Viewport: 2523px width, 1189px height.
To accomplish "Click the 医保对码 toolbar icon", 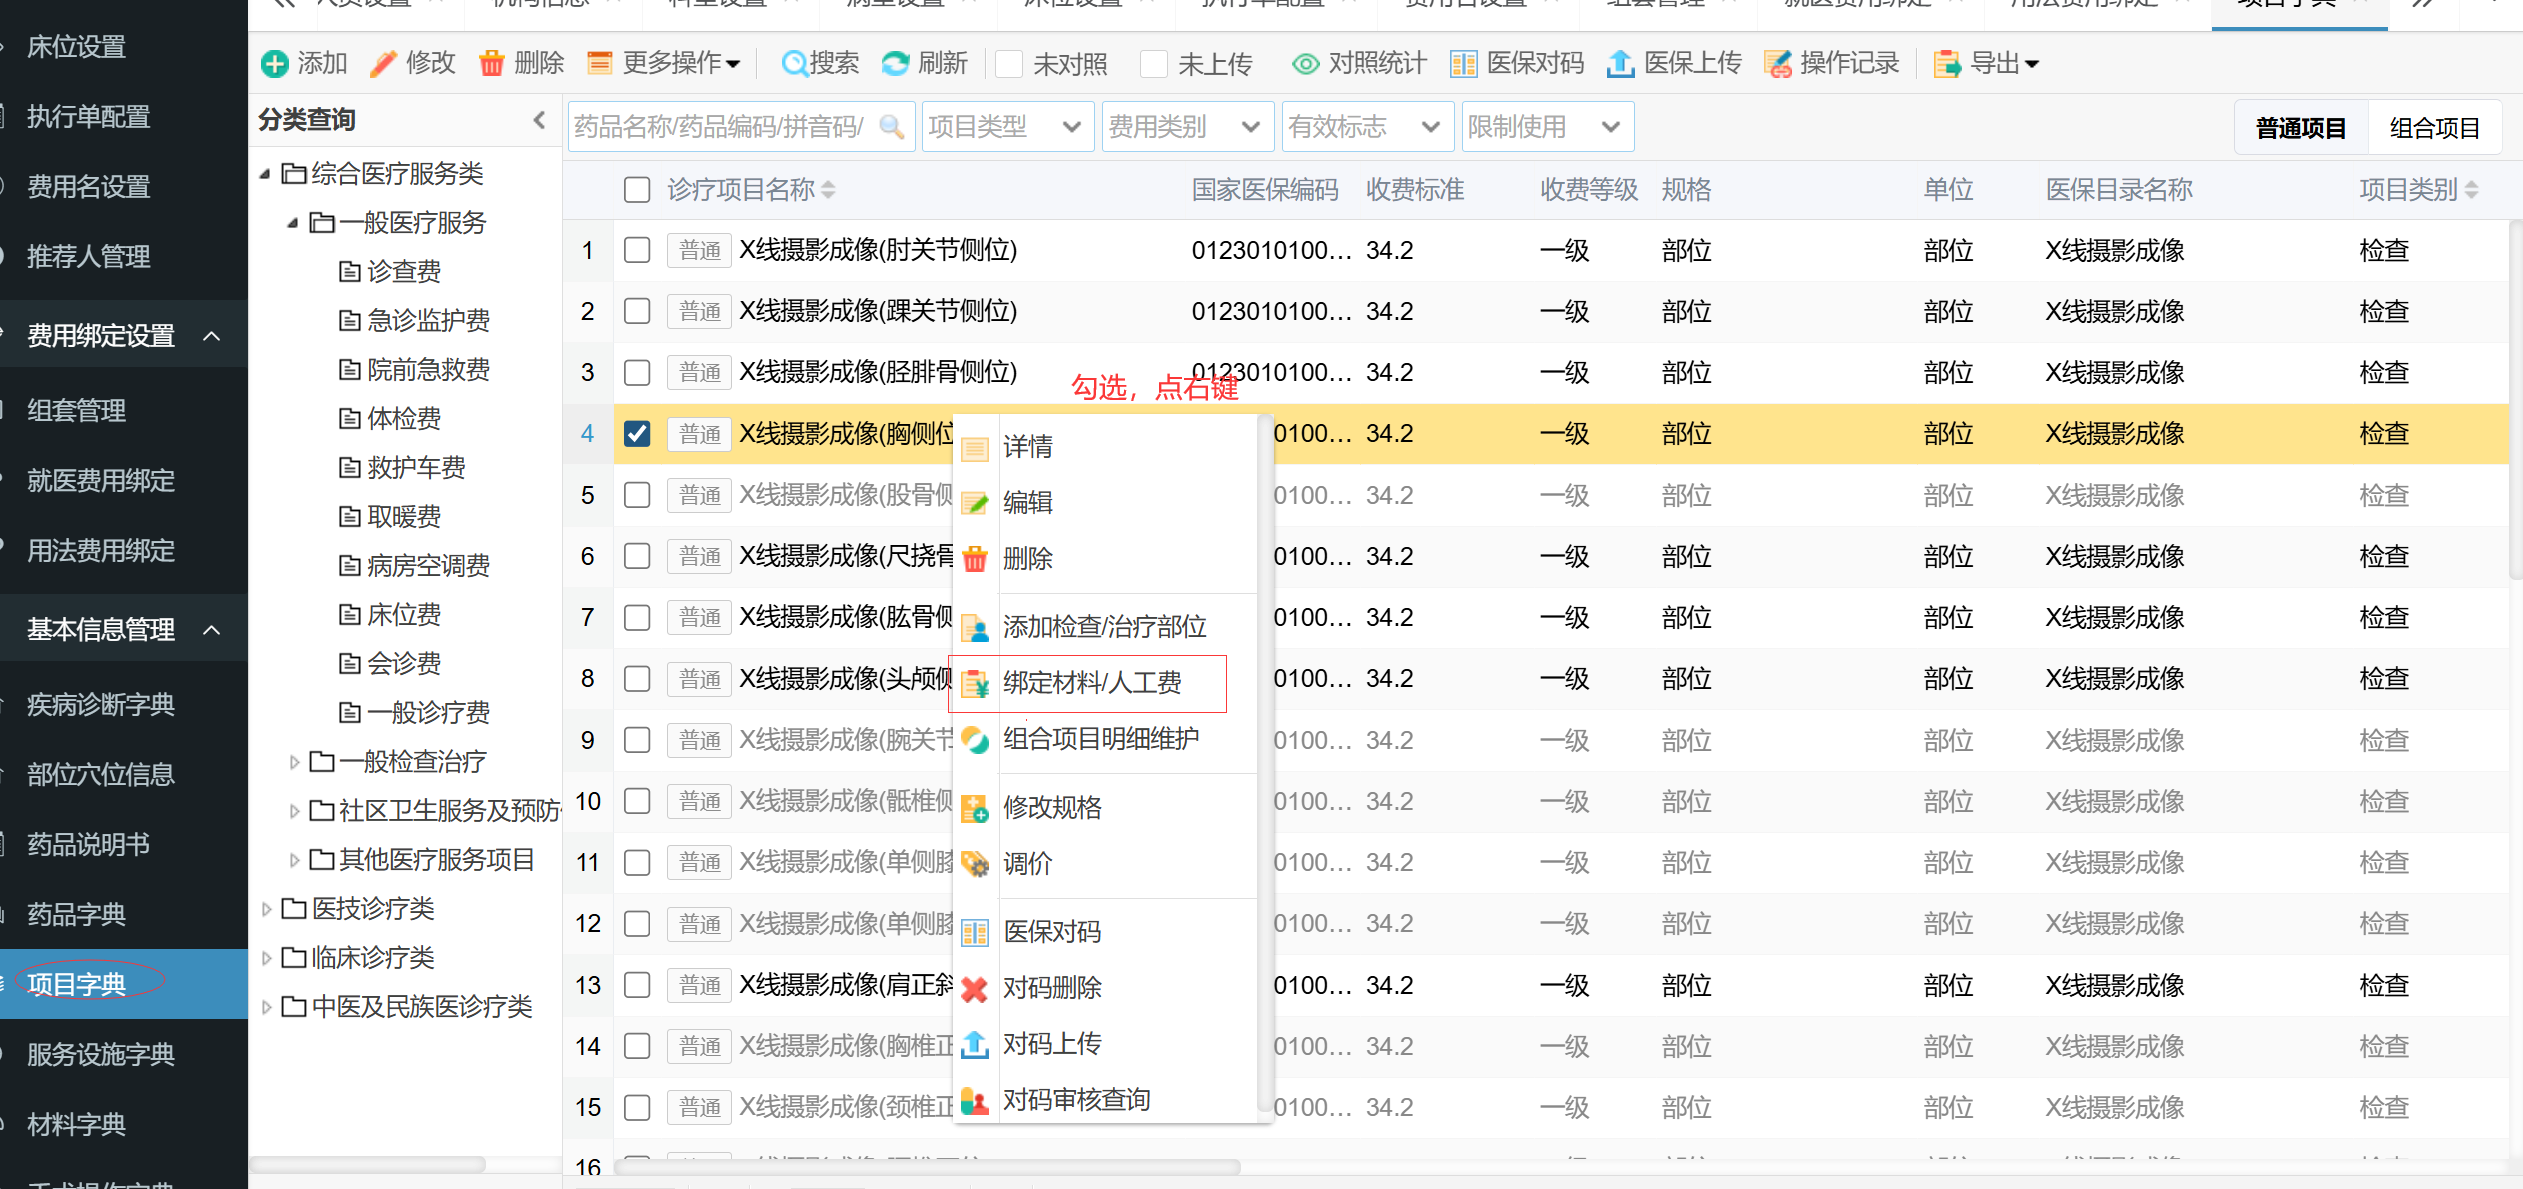I will click(x=1464, y=64).
